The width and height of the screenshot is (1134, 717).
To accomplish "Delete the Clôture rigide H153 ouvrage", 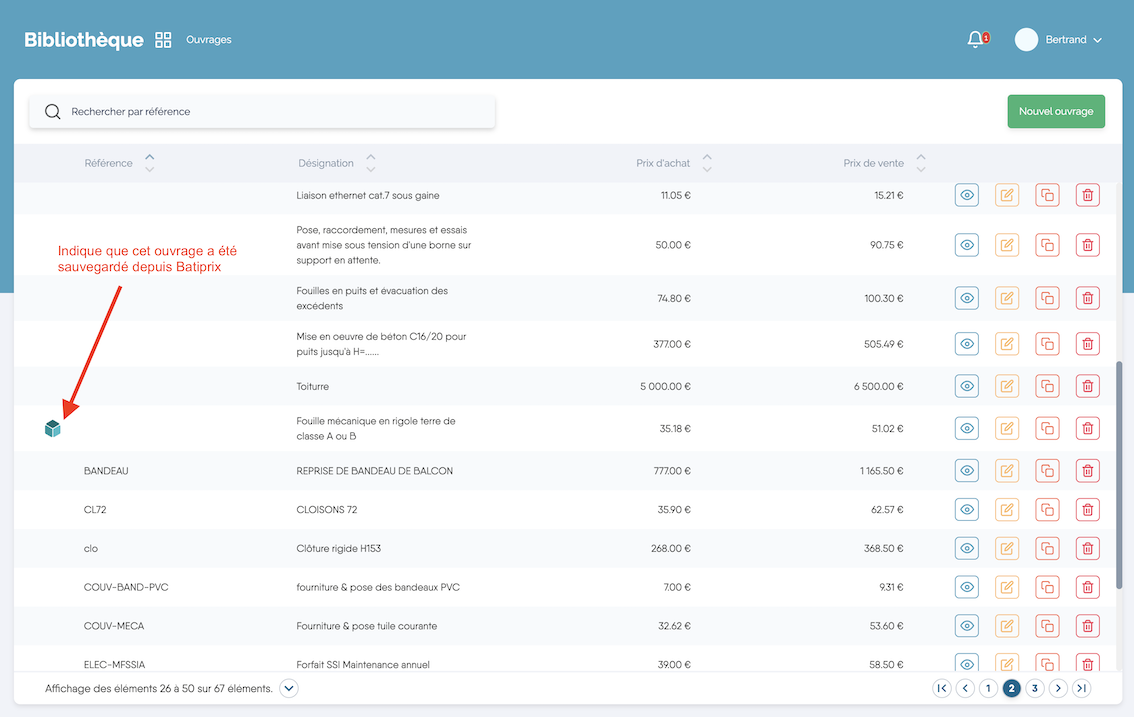I will 1087,548.
